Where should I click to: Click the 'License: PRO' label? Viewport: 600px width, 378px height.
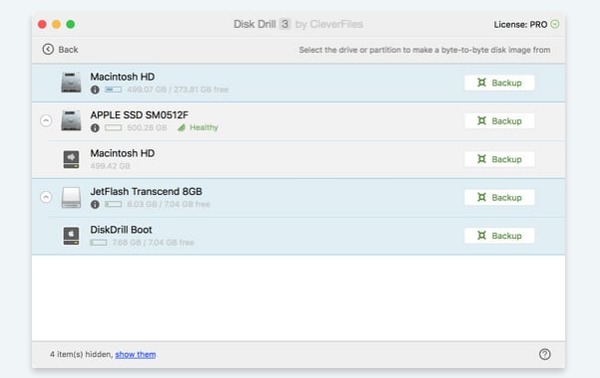pos(520,24)
